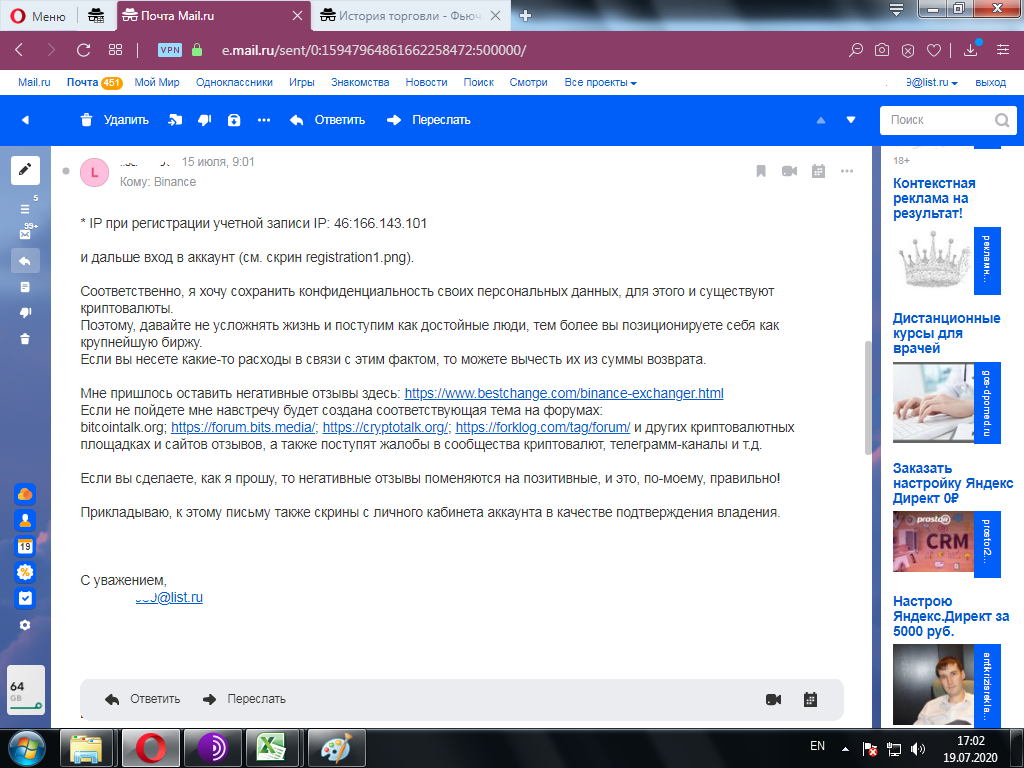Open Новости portal link
The image size is (1024, 768).
pos(426,82)
